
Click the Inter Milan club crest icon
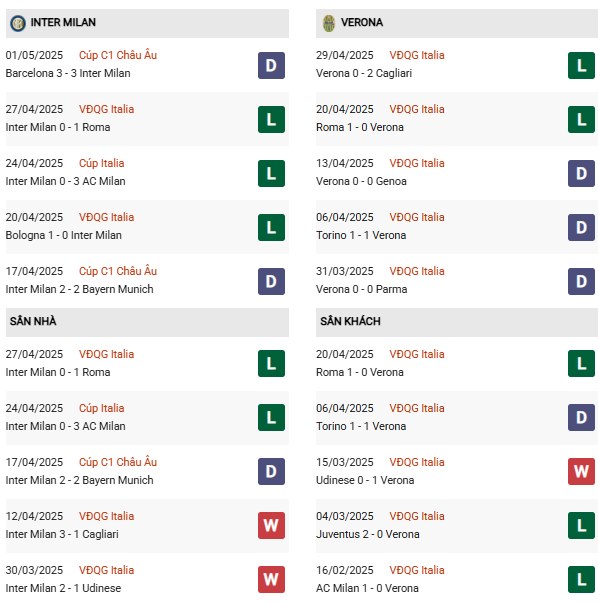pos(18,23)
